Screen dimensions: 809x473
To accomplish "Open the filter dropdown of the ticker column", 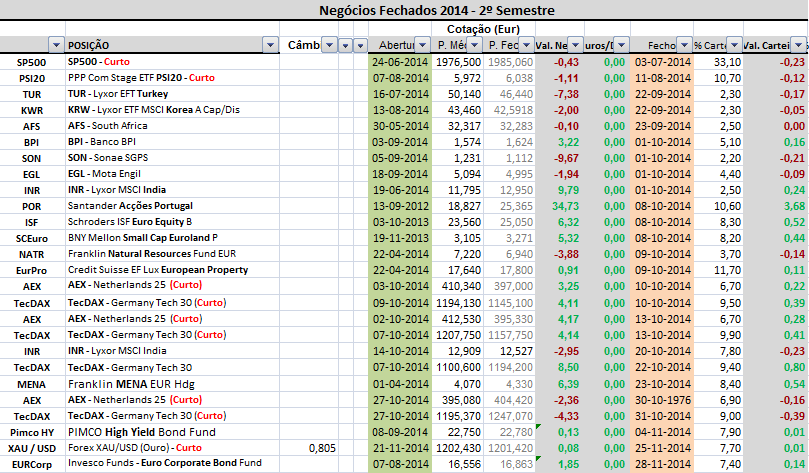I will pos(56,45).
